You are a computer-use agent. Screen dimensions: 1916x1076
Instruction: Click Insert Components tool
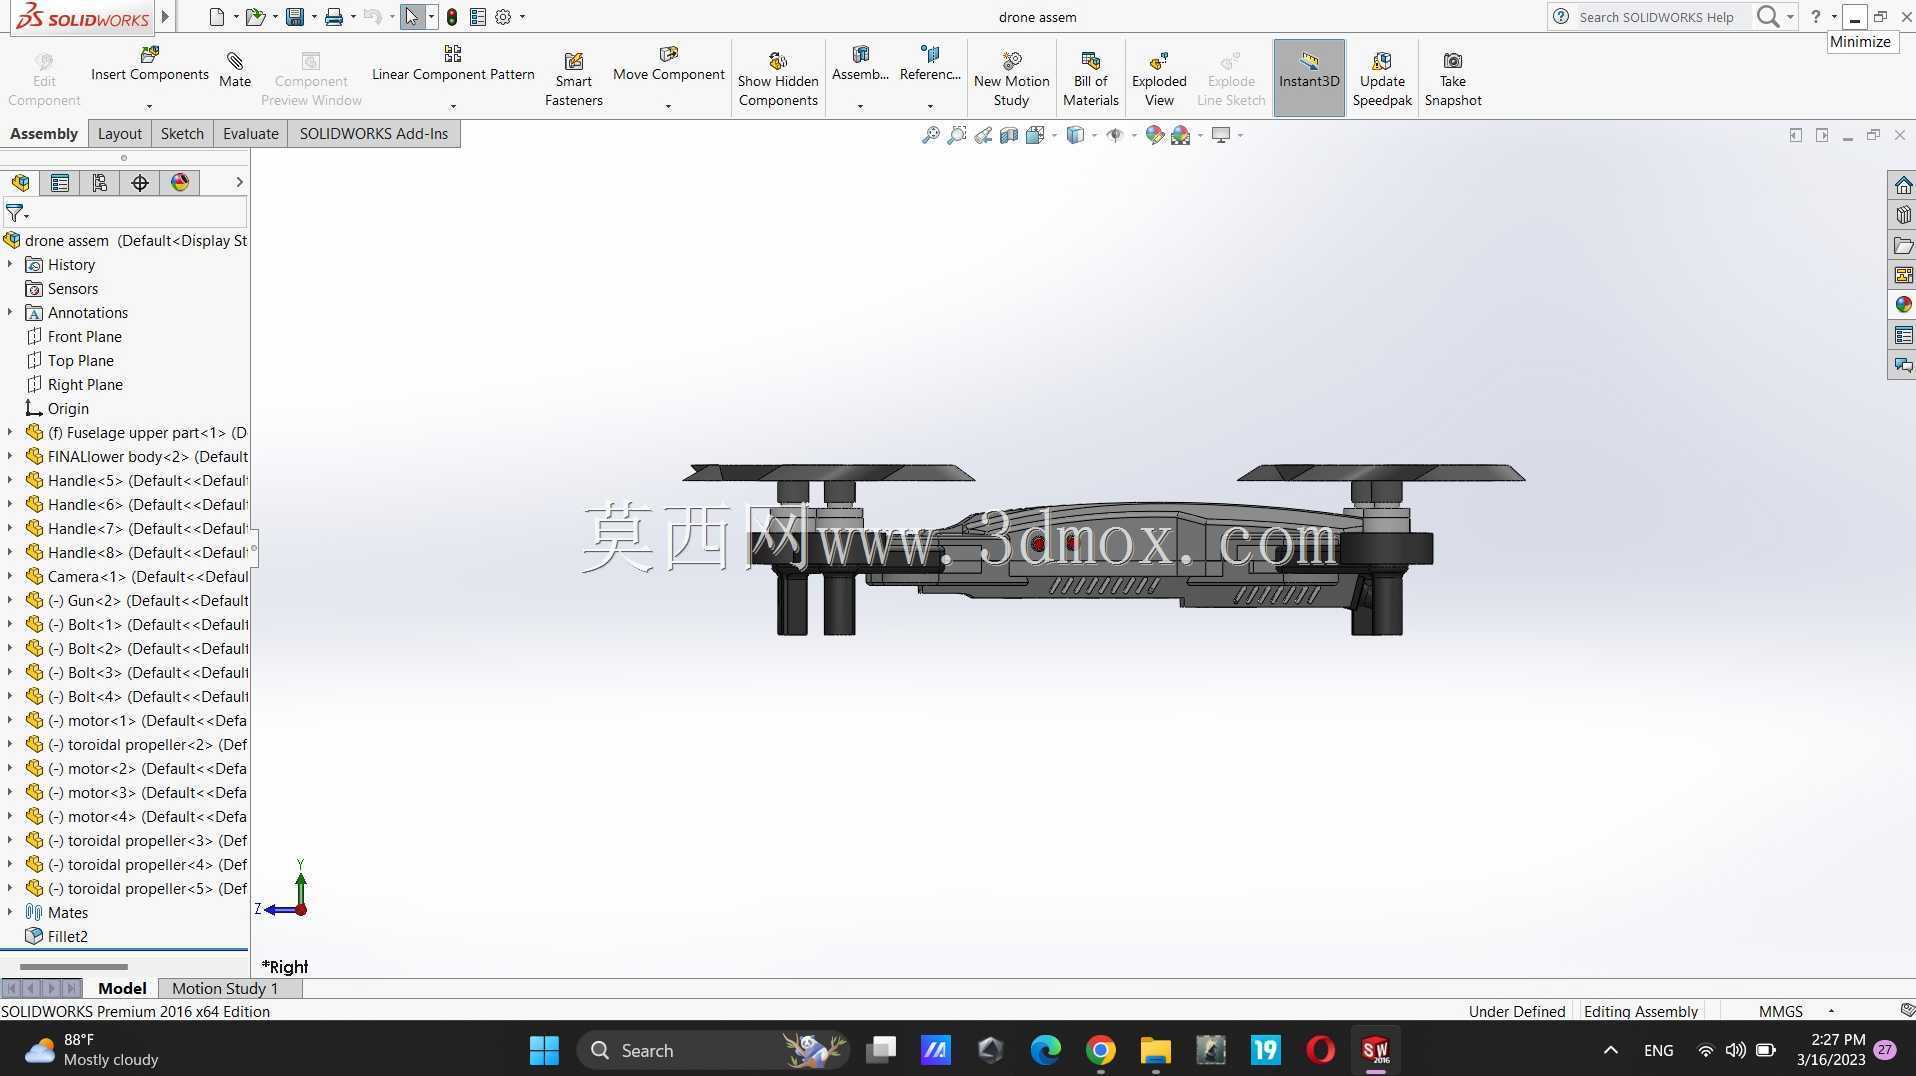[150, 64]
